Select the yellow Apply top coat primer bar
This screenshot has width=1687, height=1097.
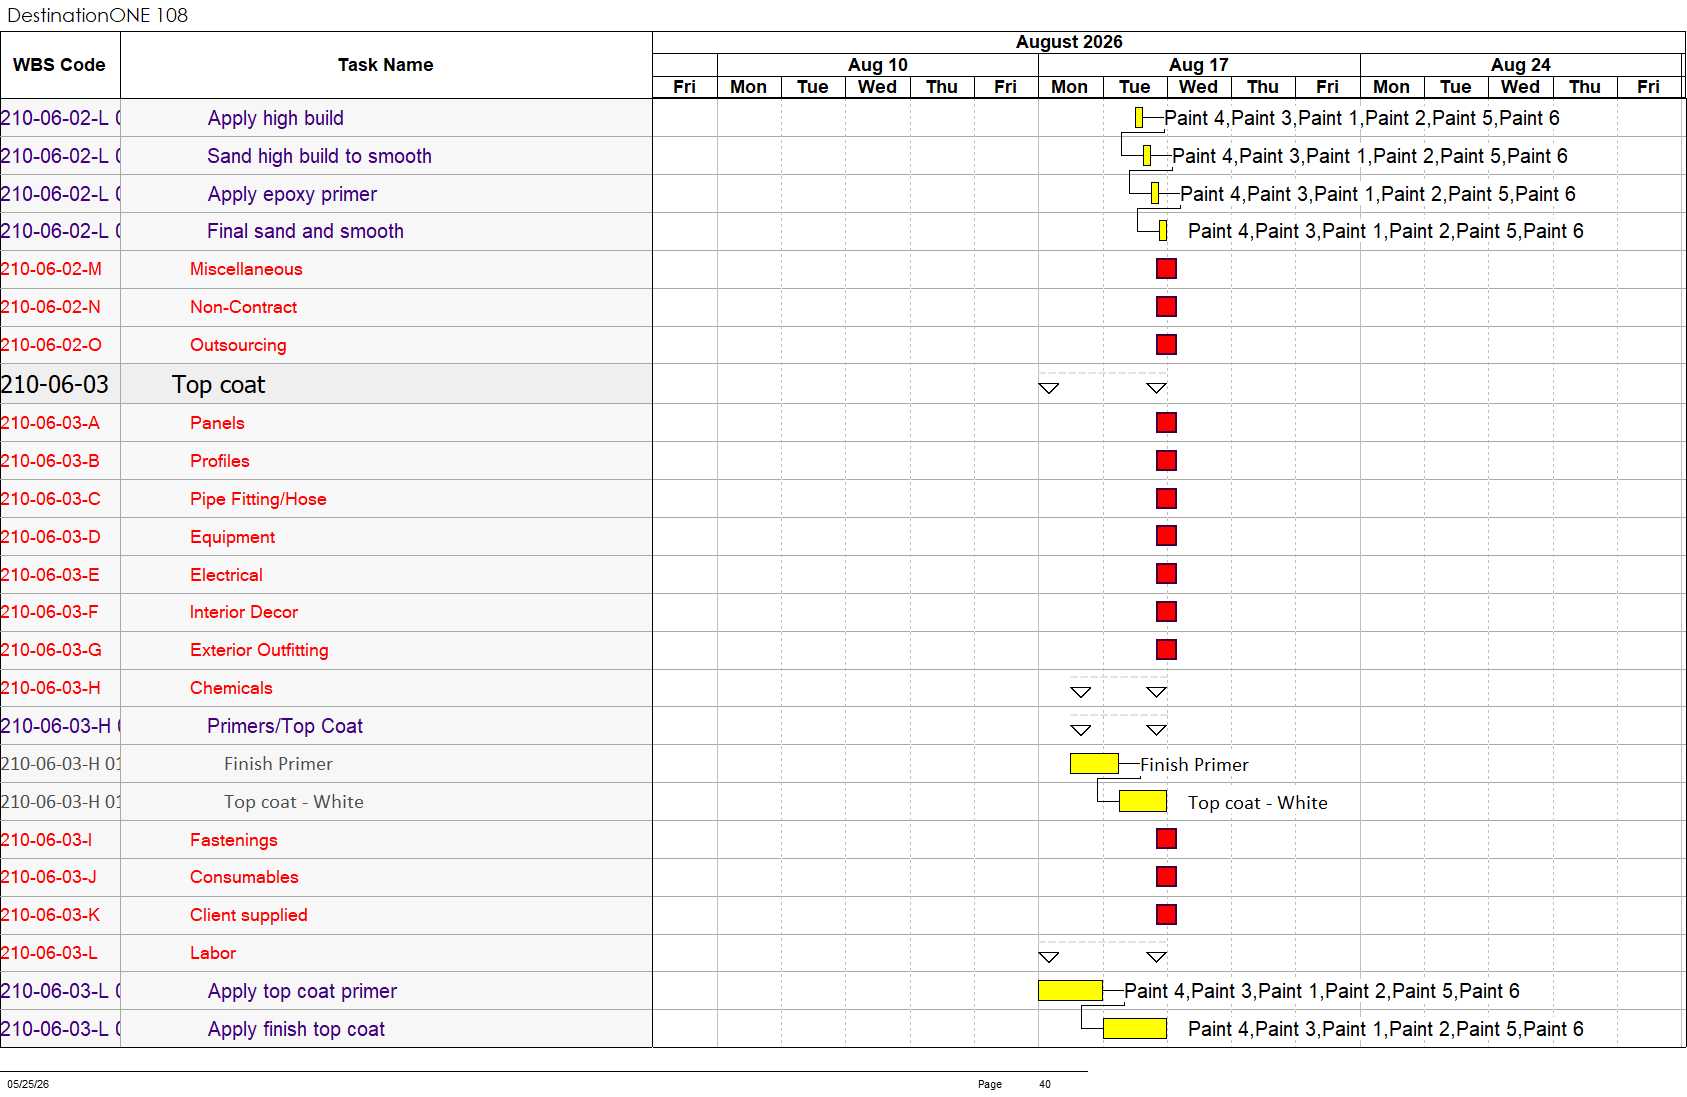point(1071,991)
